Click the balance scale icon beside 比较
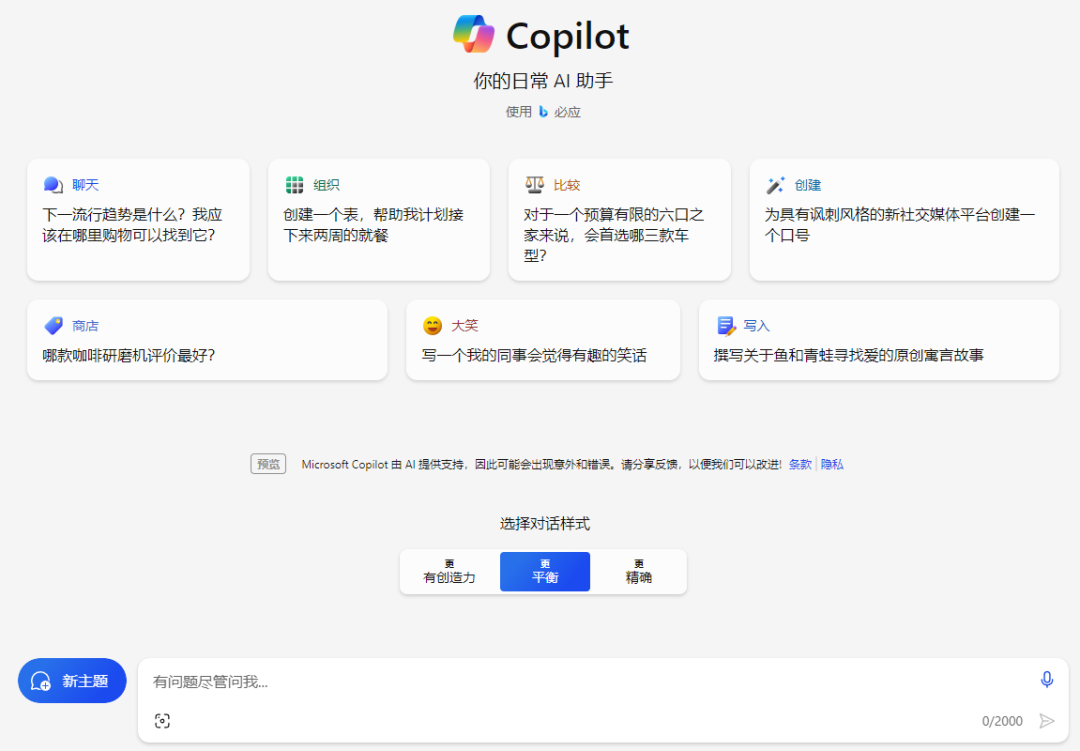Screen dimensions: 1080x751 (x=534, y=185)
